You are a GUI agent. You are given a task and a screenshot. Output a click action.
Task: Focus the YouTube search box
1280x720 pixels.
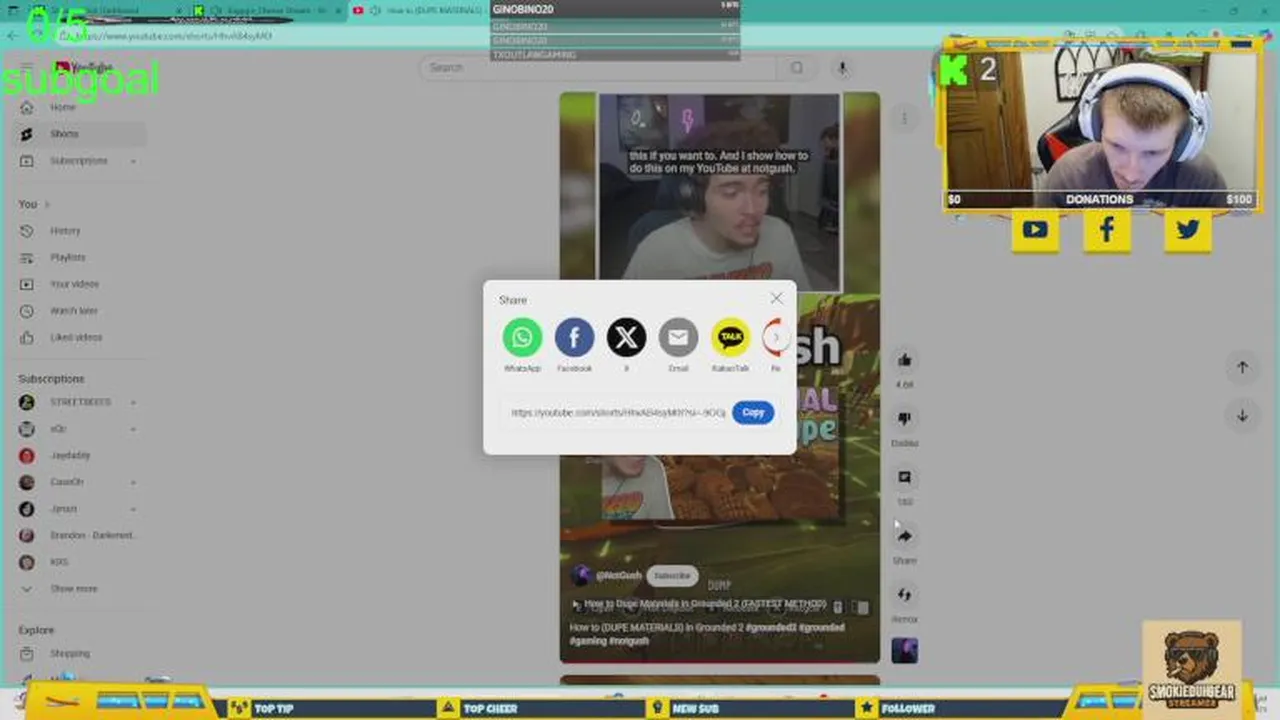(x=600, y=68)
